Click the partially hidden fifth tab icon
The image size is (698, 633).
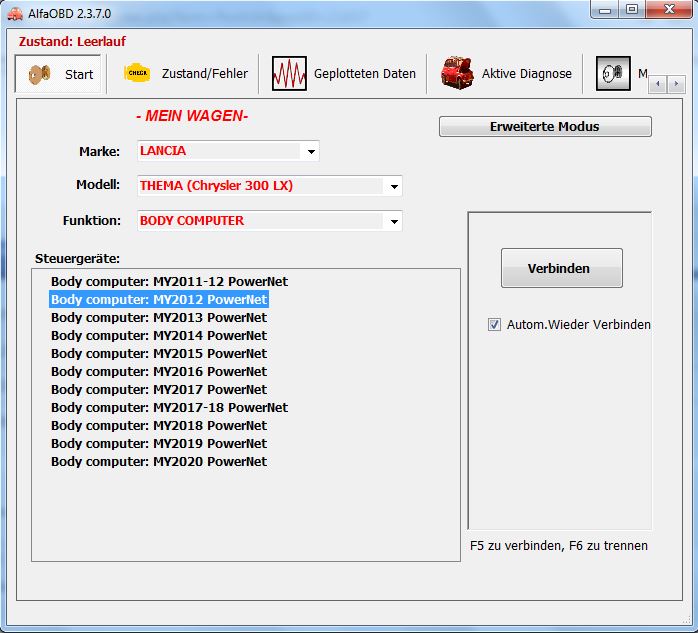612,74
